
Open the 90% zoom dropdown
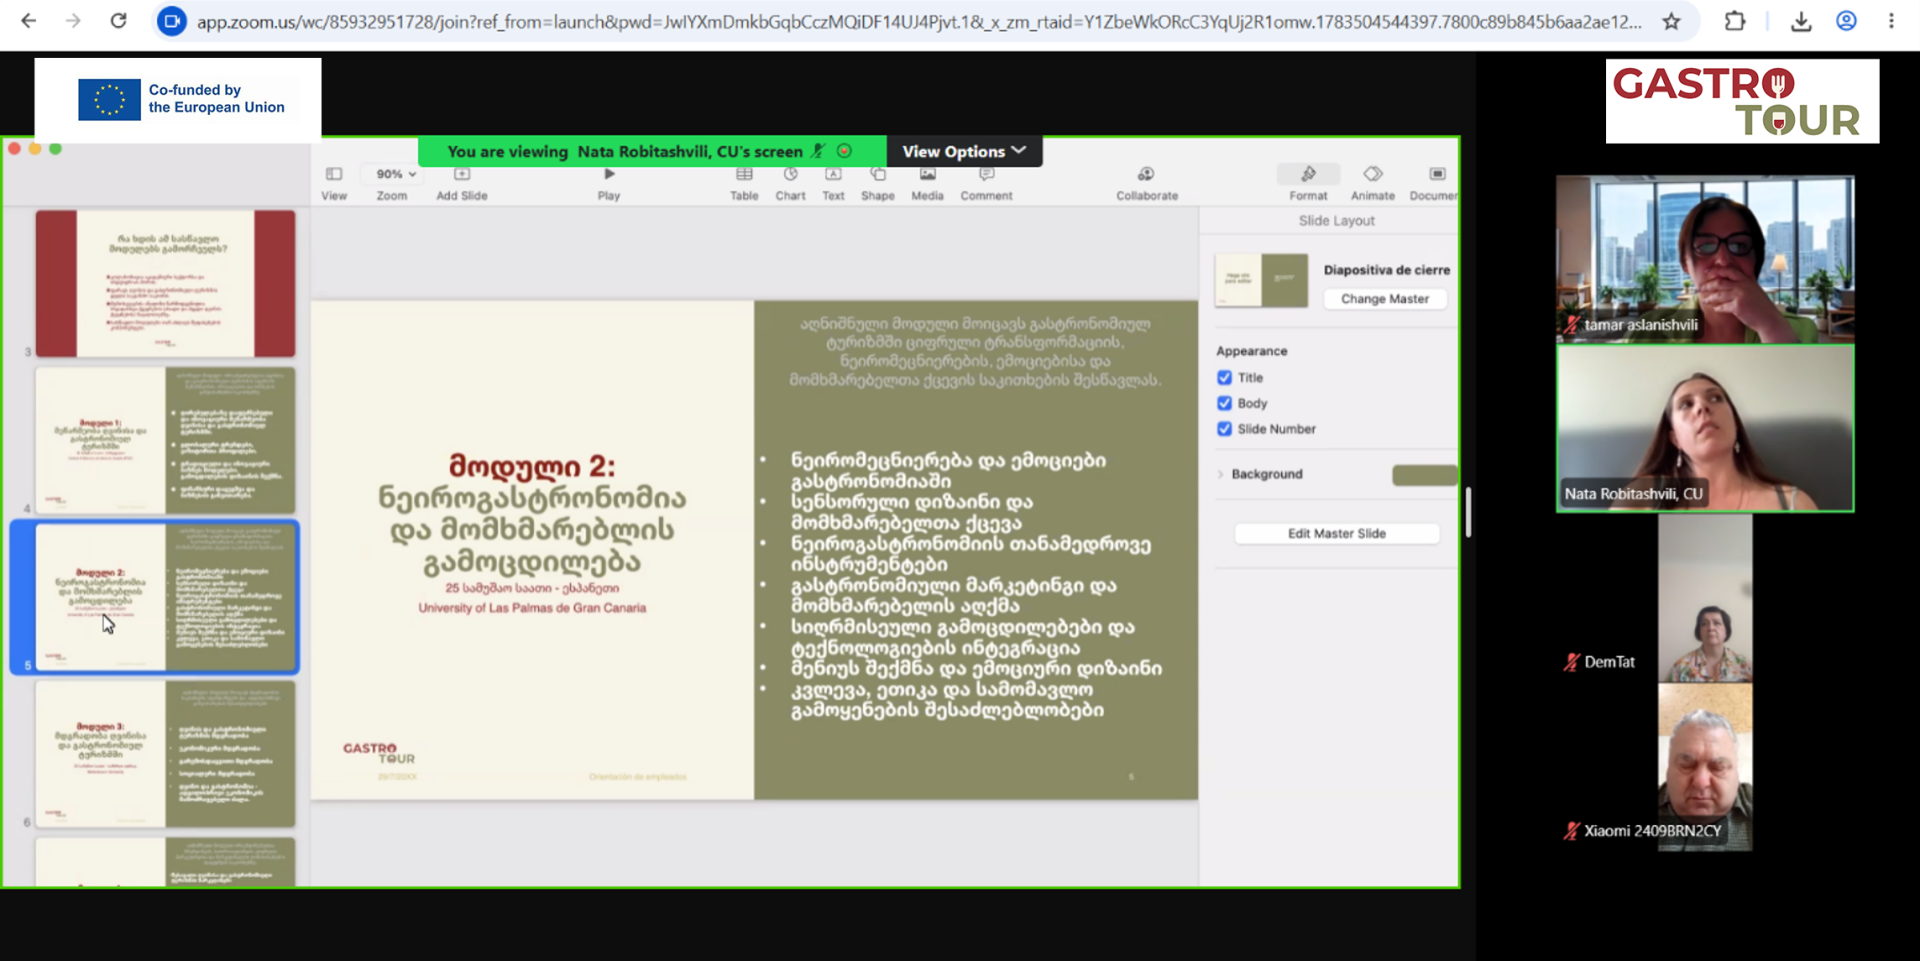pyautogui.click(x=396, y=174)
